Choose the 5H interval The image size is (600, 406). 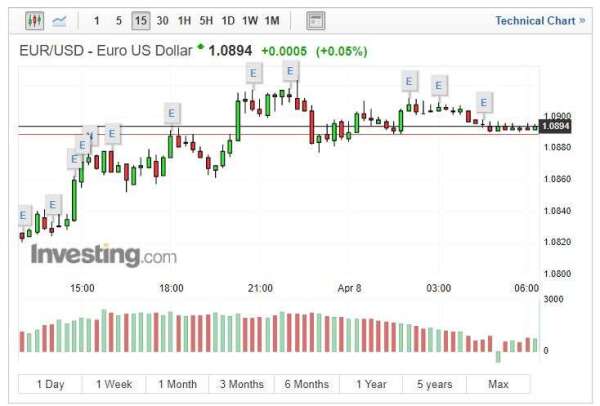coord(206,21)
